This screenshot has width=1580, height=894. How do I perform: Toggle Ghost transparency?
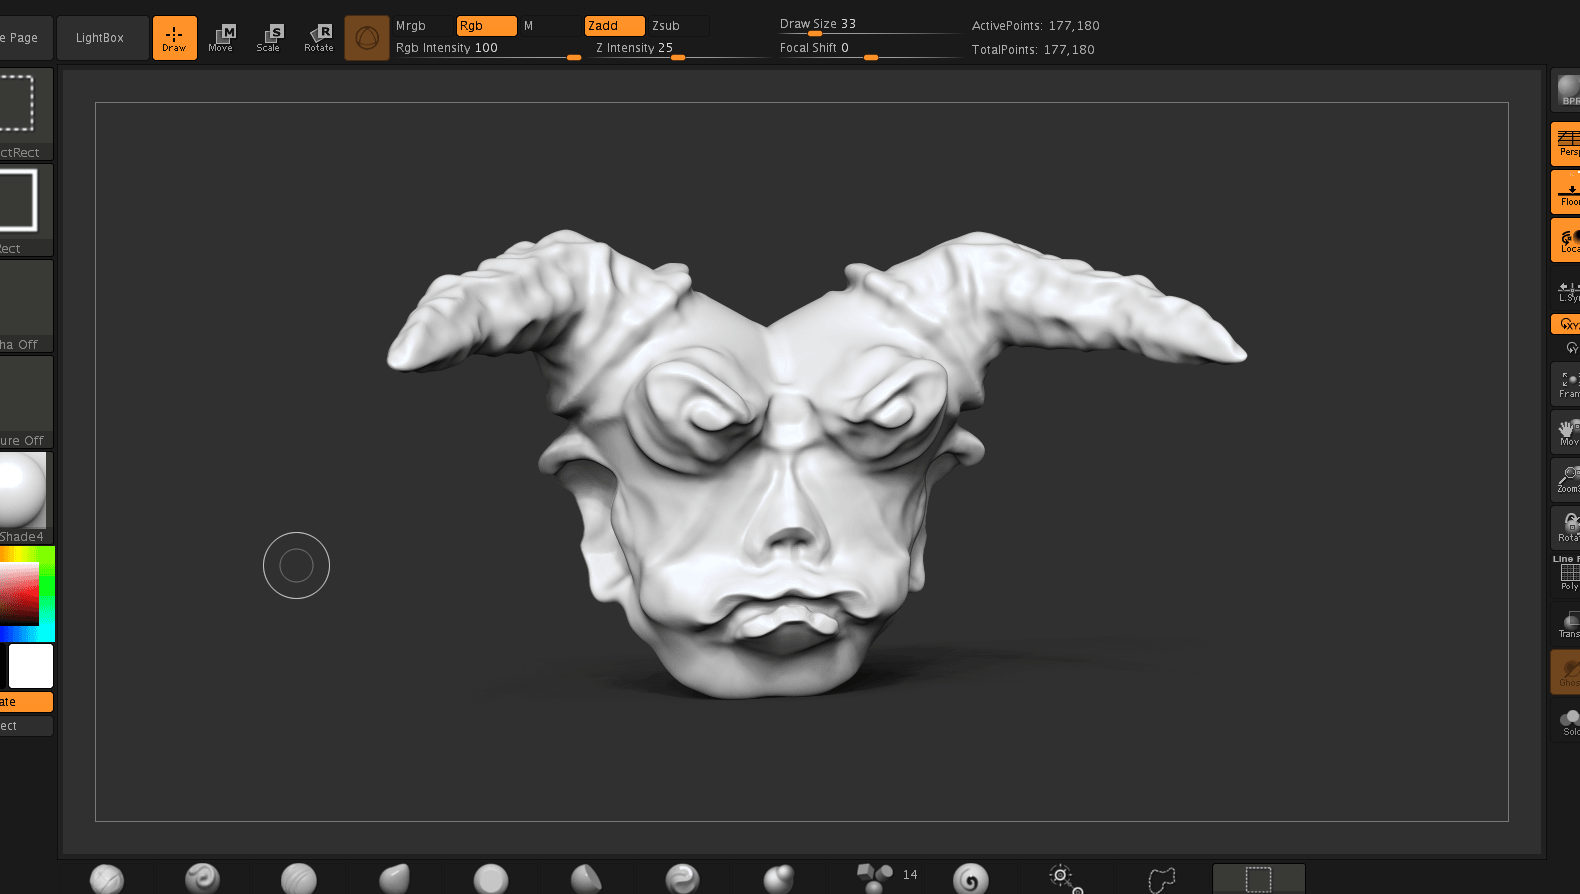click(x=1567, y=672)
